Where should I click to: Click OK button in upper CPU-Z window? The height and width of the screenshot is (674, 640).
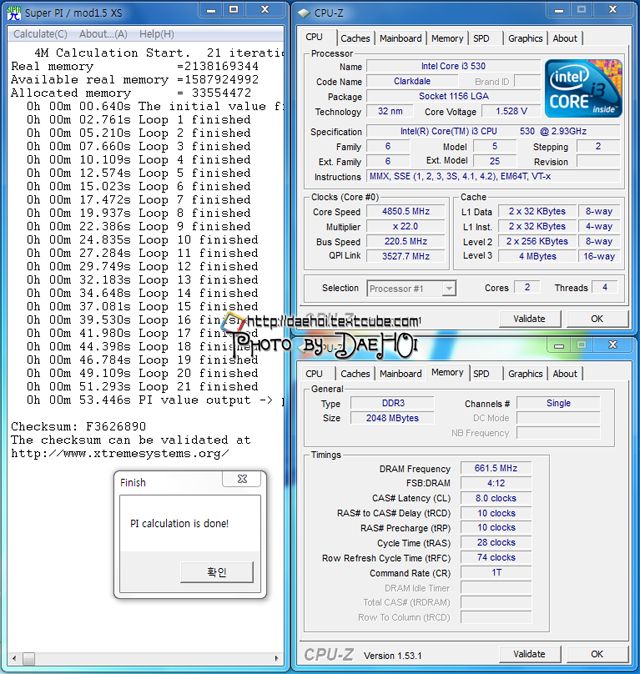coord(597,319)
